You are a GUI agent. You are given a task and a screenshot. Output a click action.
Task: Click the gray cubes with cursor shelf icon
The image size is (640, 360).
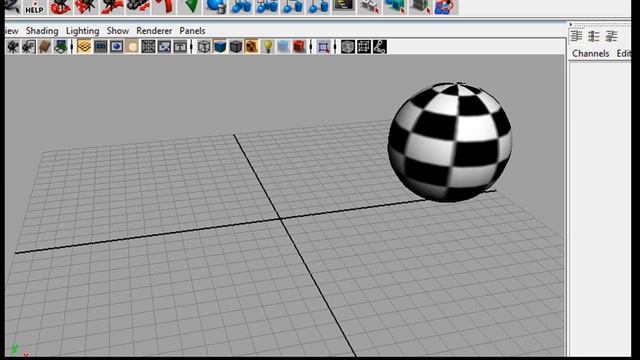369,7
